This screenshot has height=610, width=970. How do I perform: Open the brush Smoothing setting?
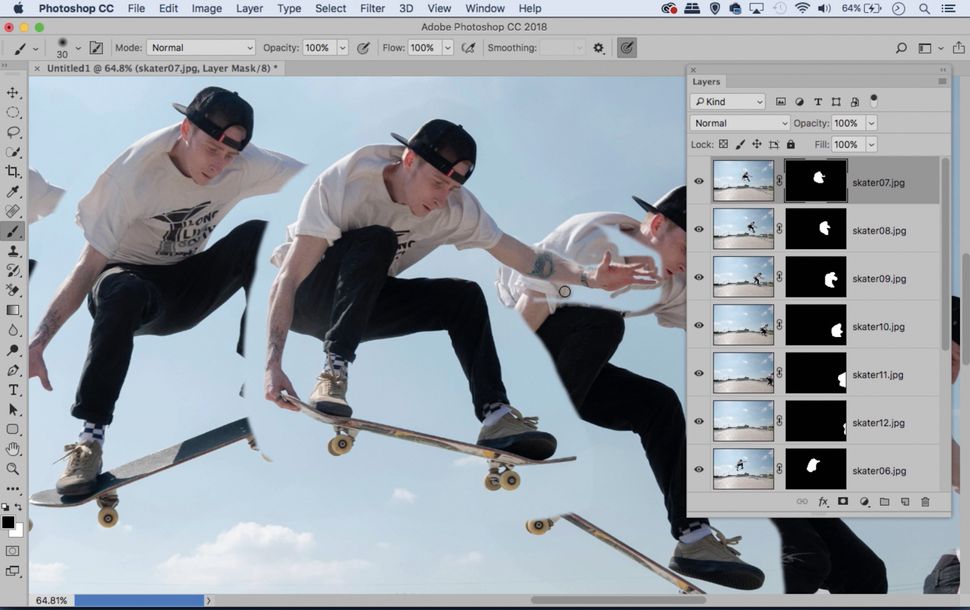560,47
